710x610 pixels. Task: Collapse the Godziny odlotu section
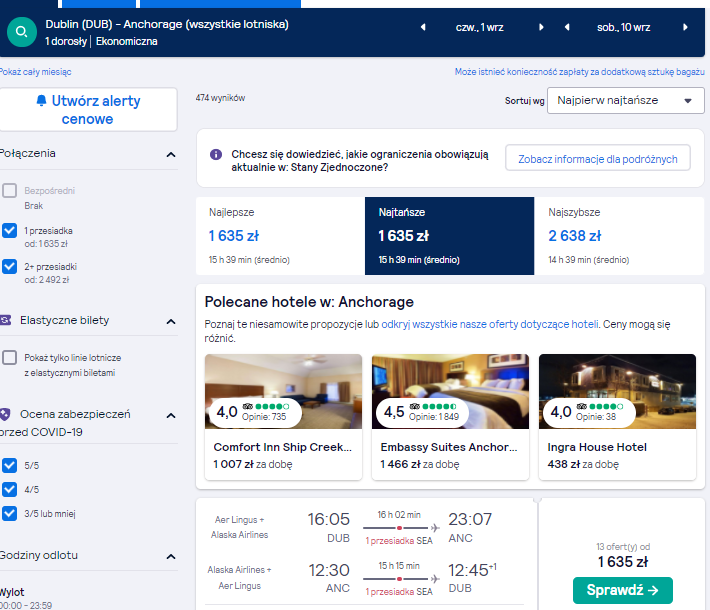click(171, 556)
